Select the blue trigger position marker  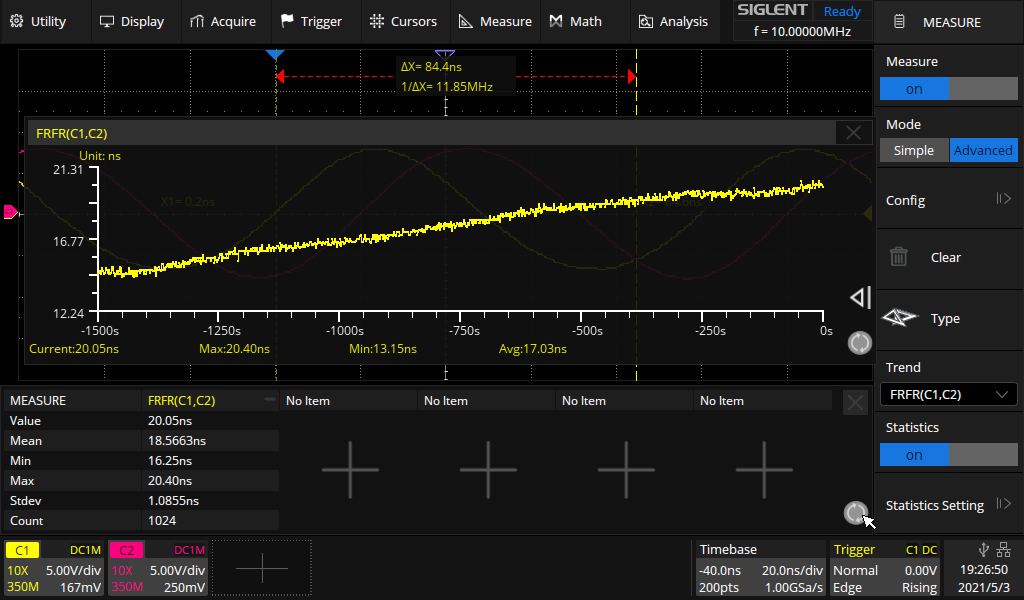pyautogui.click(x=275, y=54)
